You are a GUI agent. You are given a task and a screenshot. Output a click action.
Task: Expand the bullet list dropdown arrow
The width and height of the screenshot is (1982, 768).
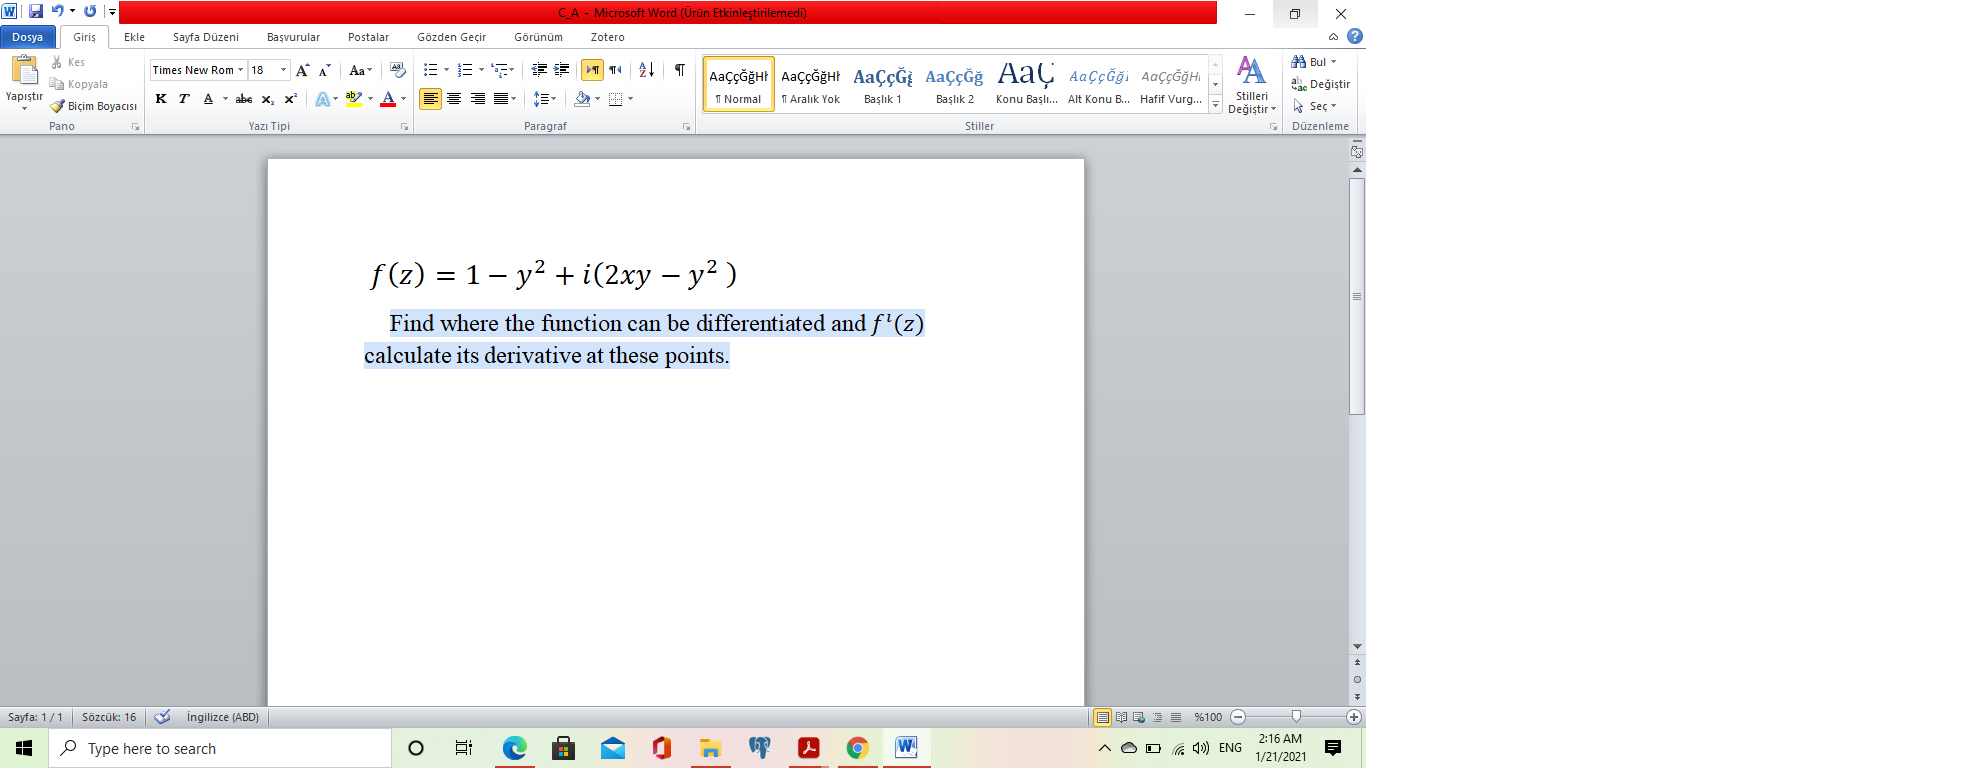pyautogui.click(x=446, y=70)
